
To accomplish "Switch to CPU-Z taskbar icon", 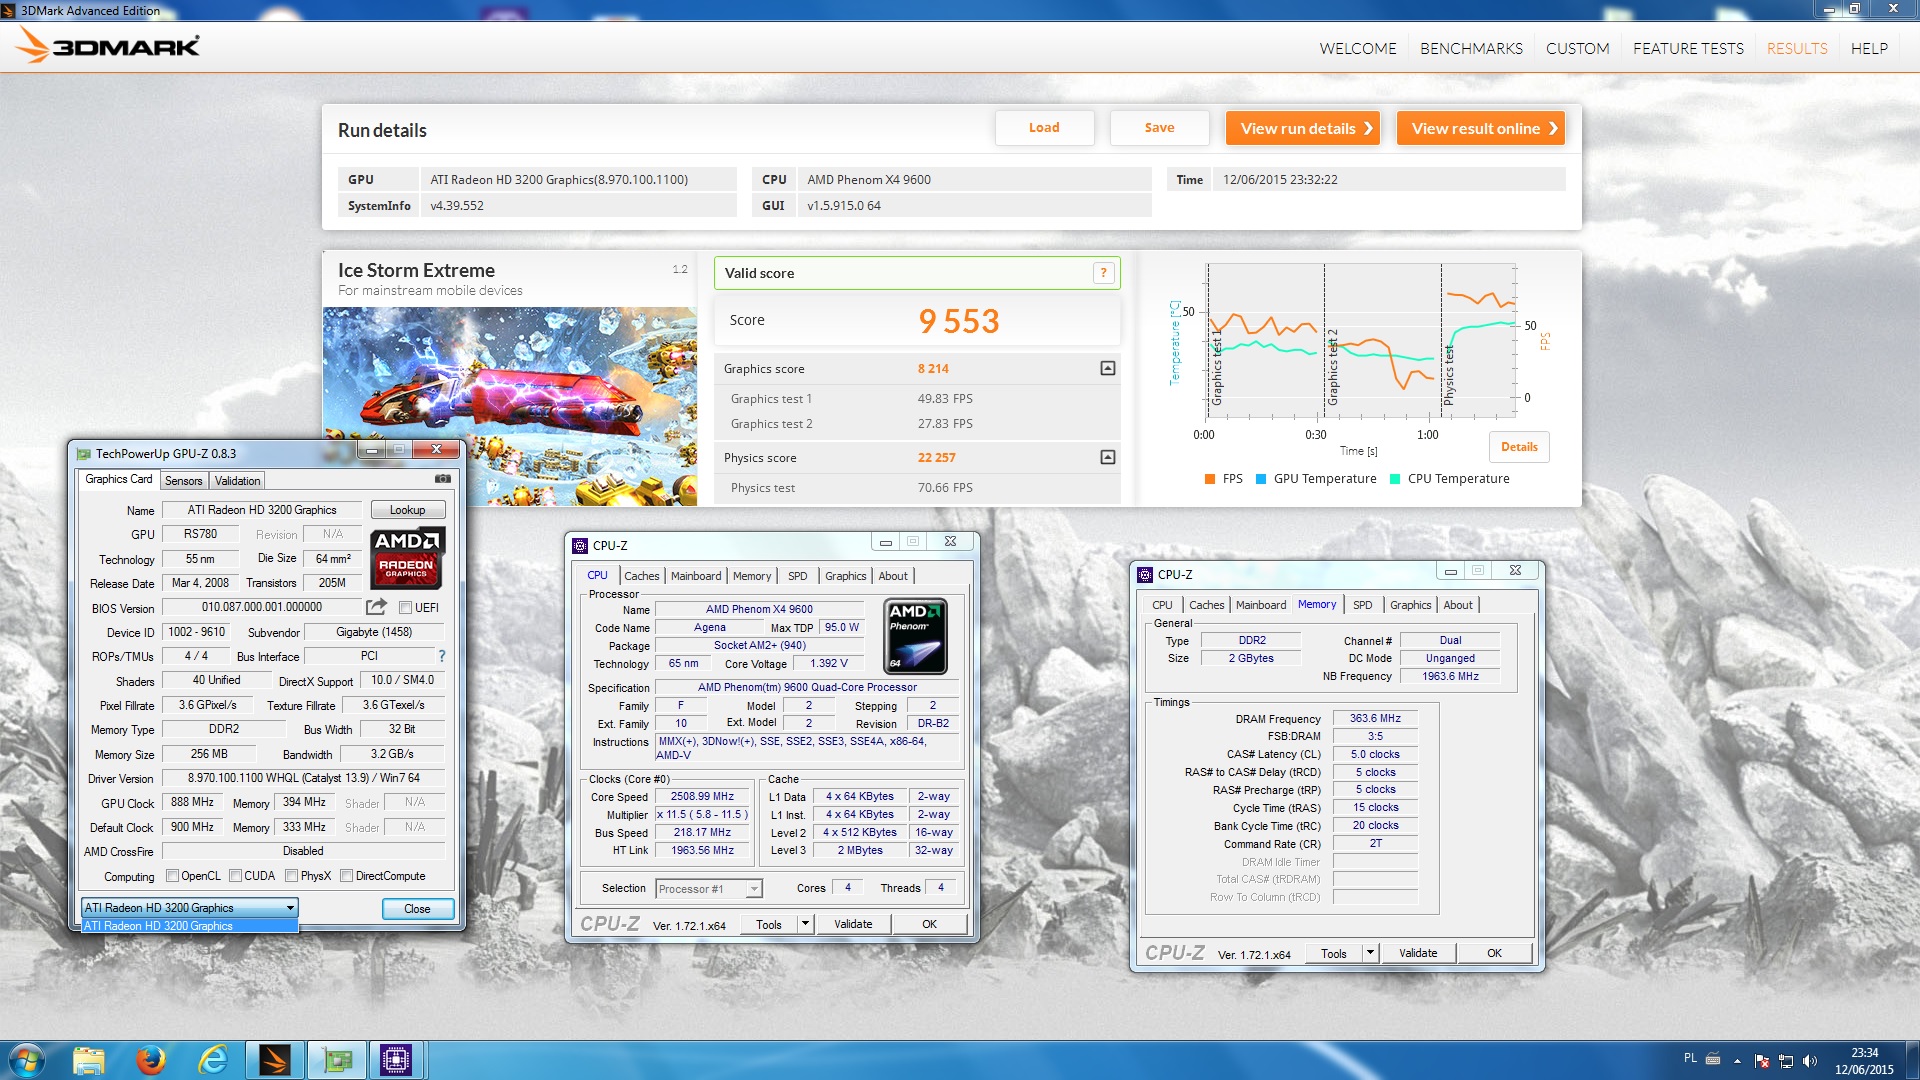I will click(x=397, y=1060).
